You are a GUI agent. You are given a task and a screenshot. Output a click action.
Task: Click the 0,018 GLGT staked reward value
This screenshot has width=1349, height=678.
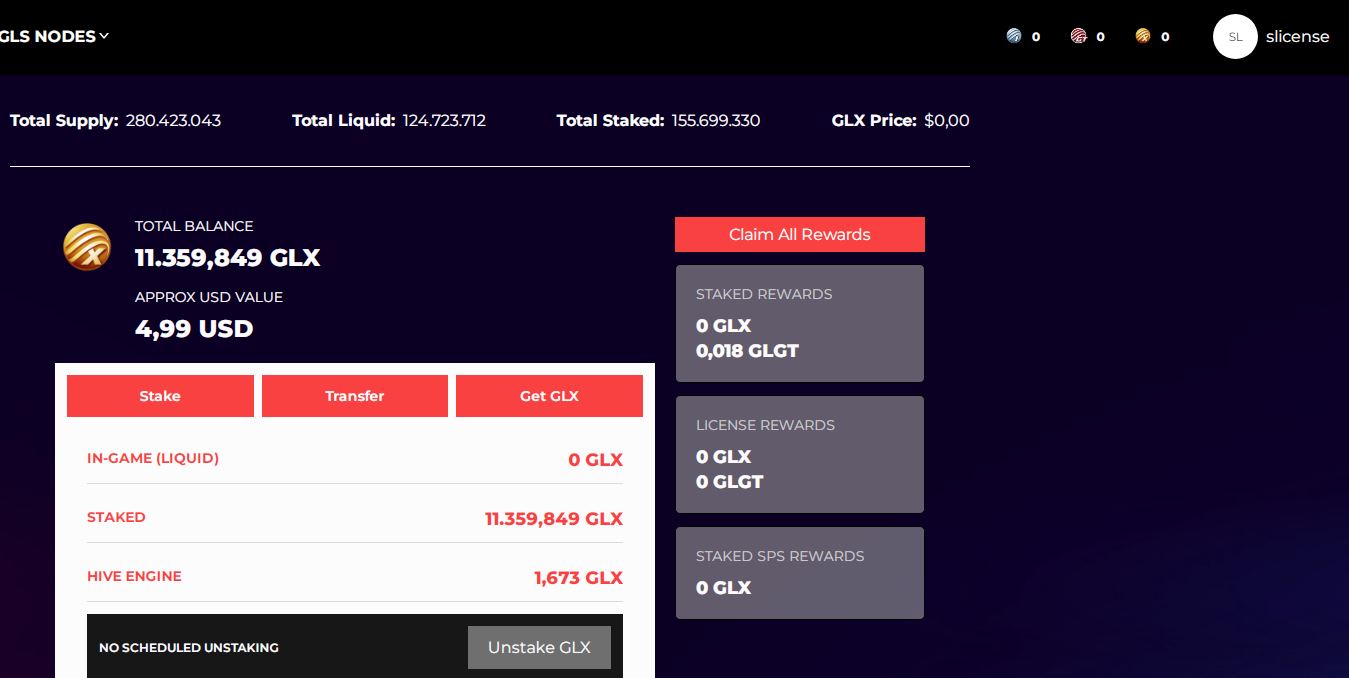(747, 351)
